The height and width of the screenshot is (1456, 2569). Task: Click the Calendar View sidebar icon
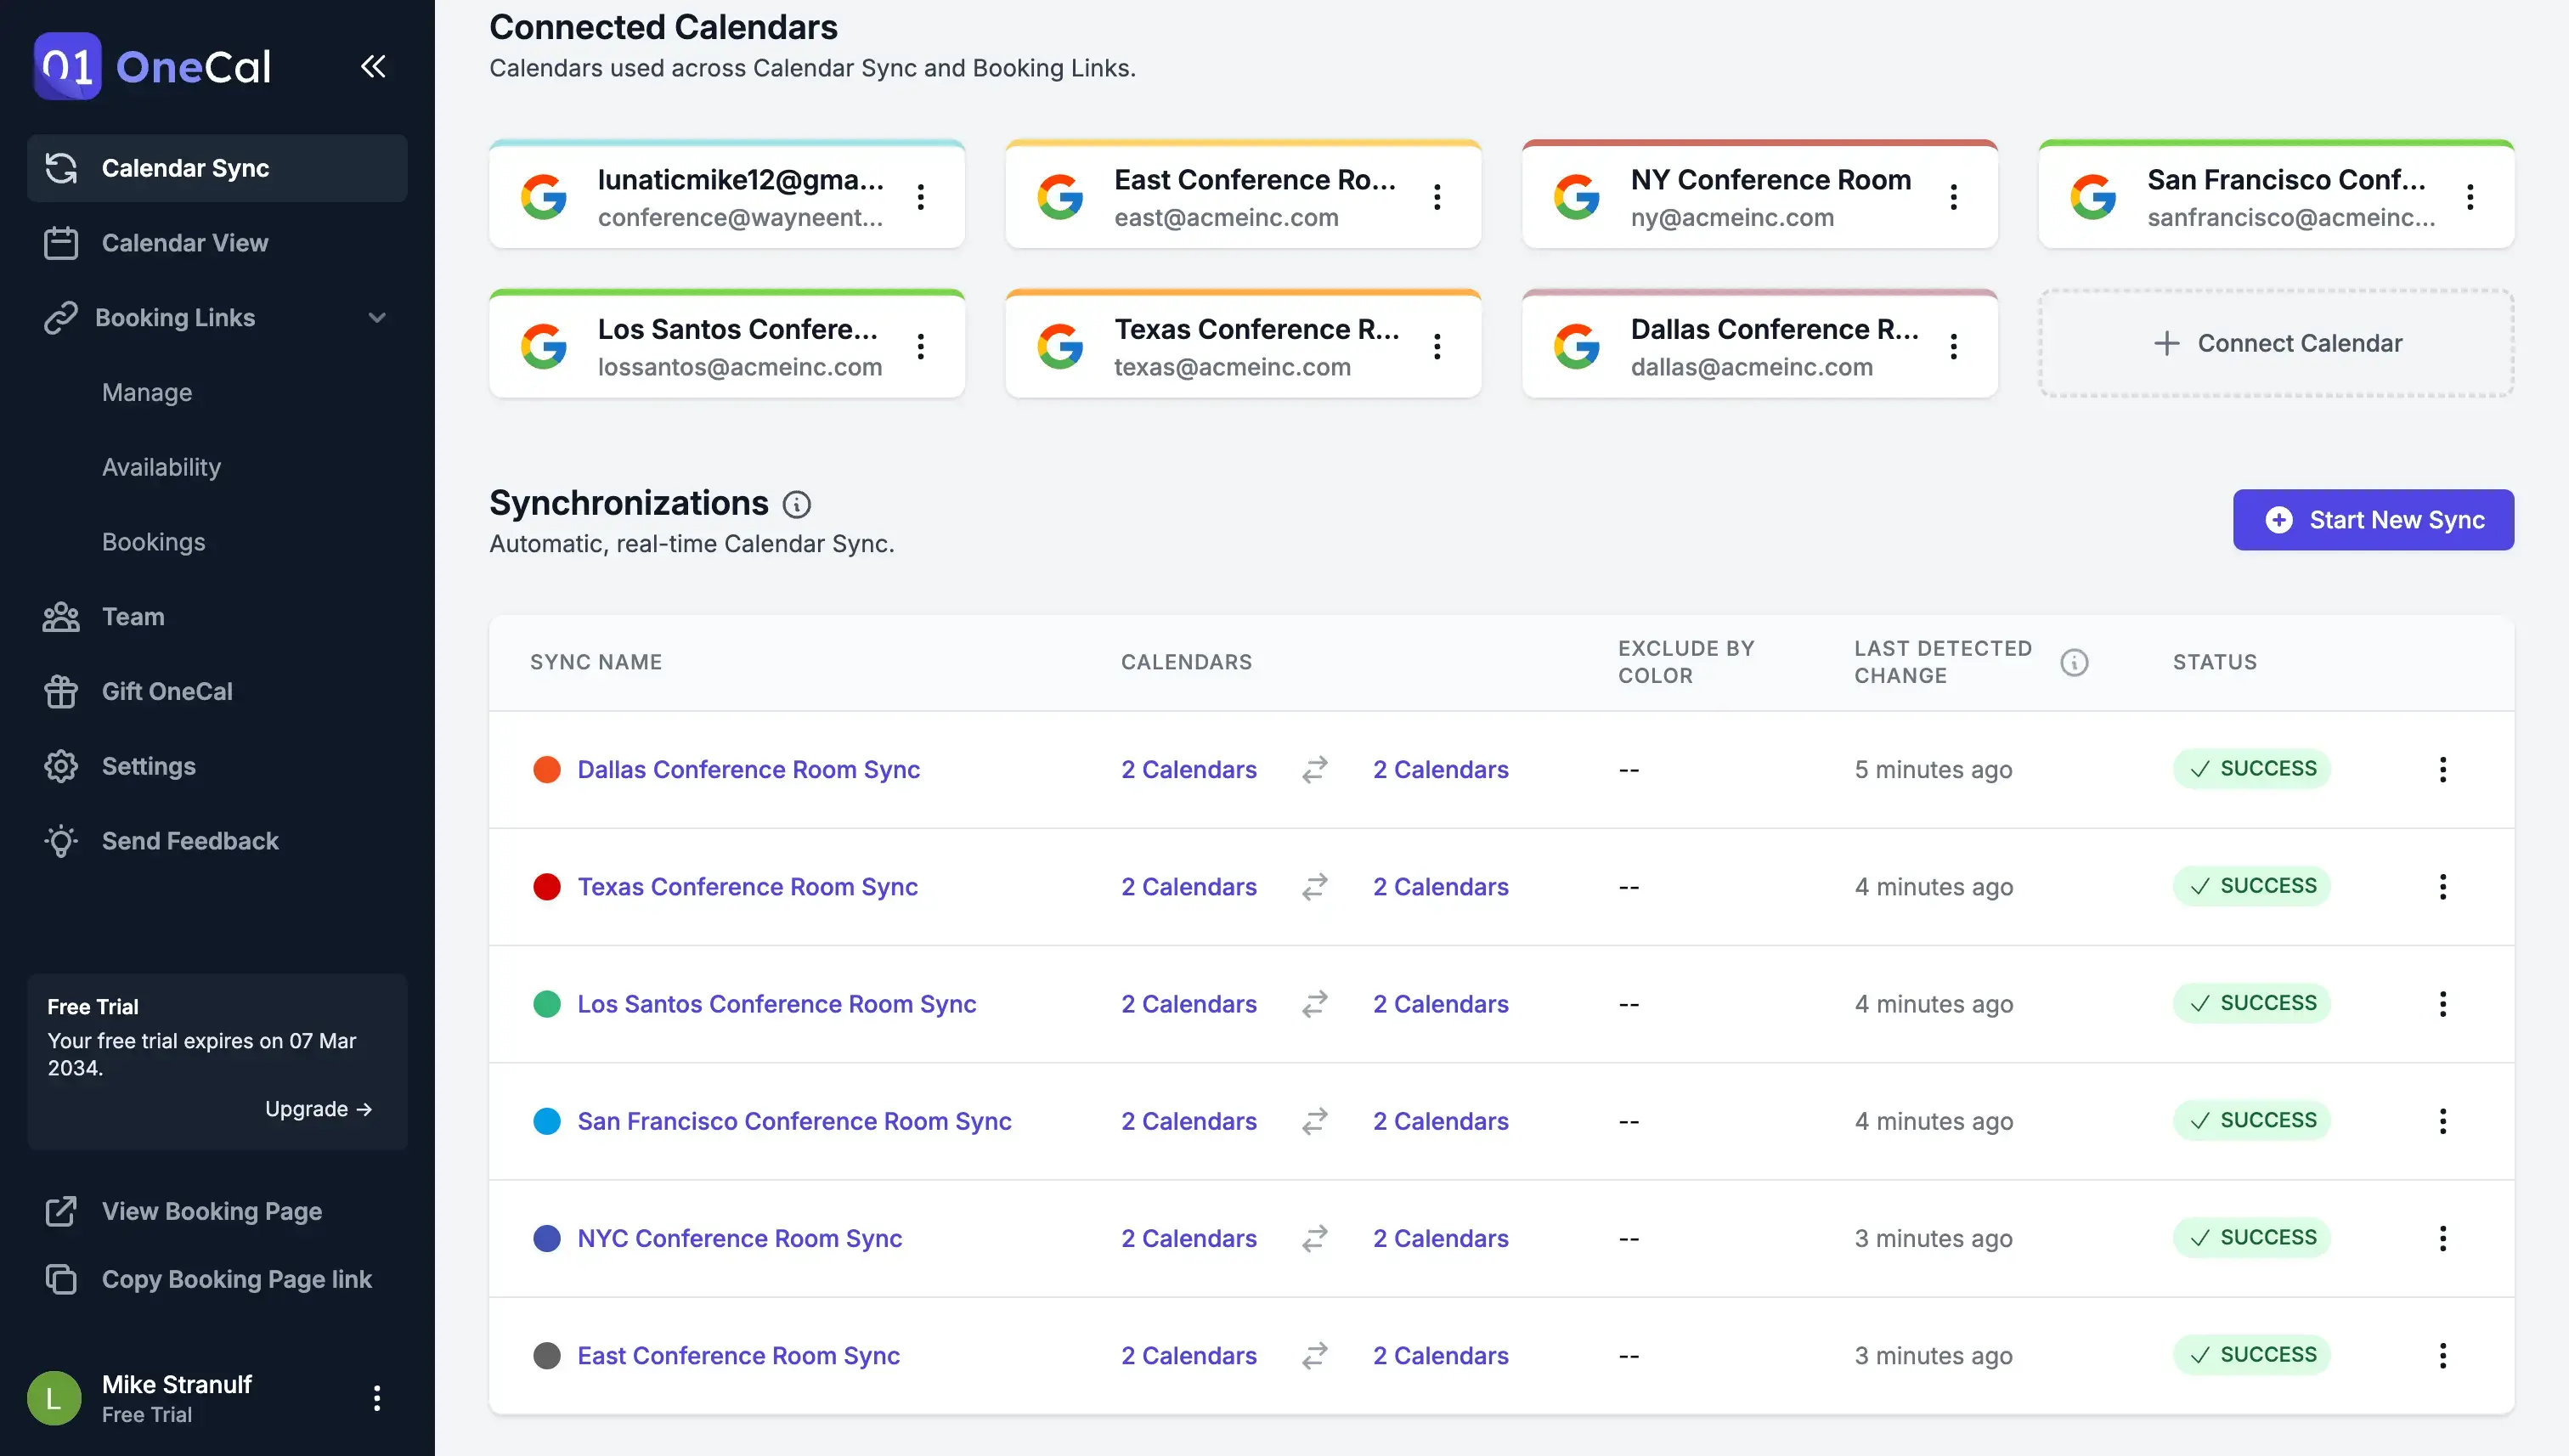60,242
